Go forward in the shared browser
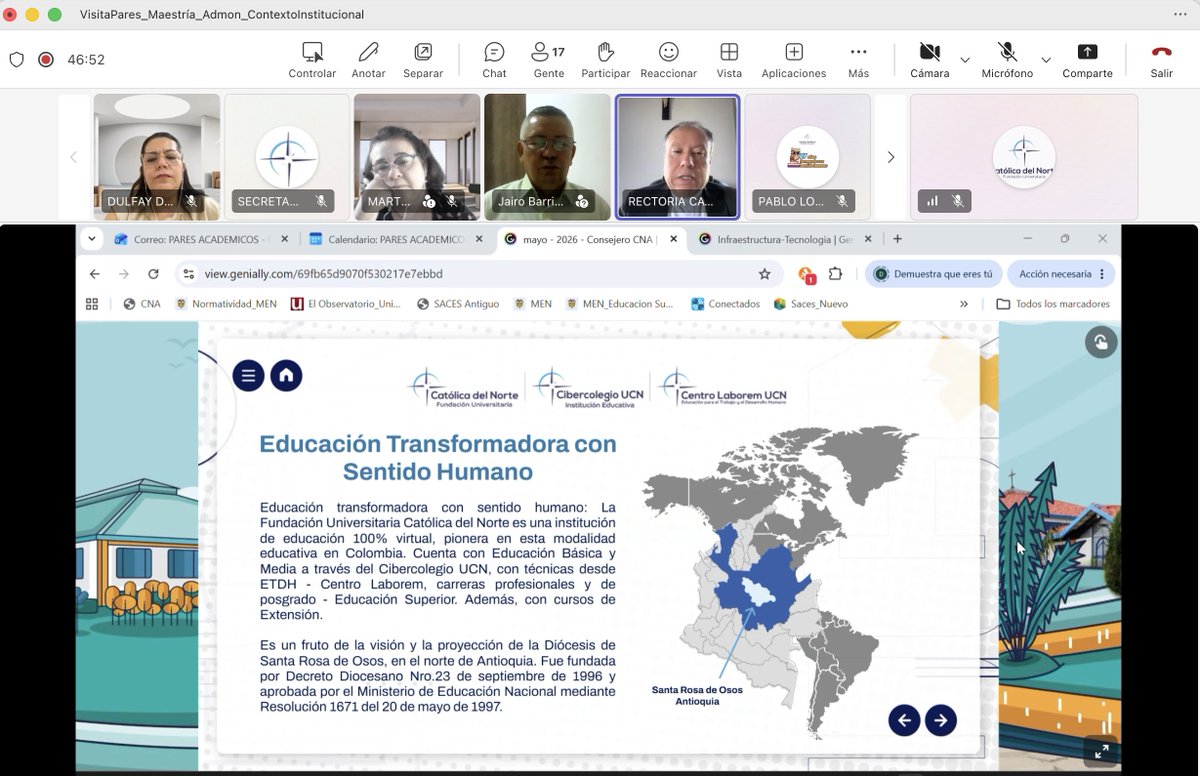 tap(124, 274)
